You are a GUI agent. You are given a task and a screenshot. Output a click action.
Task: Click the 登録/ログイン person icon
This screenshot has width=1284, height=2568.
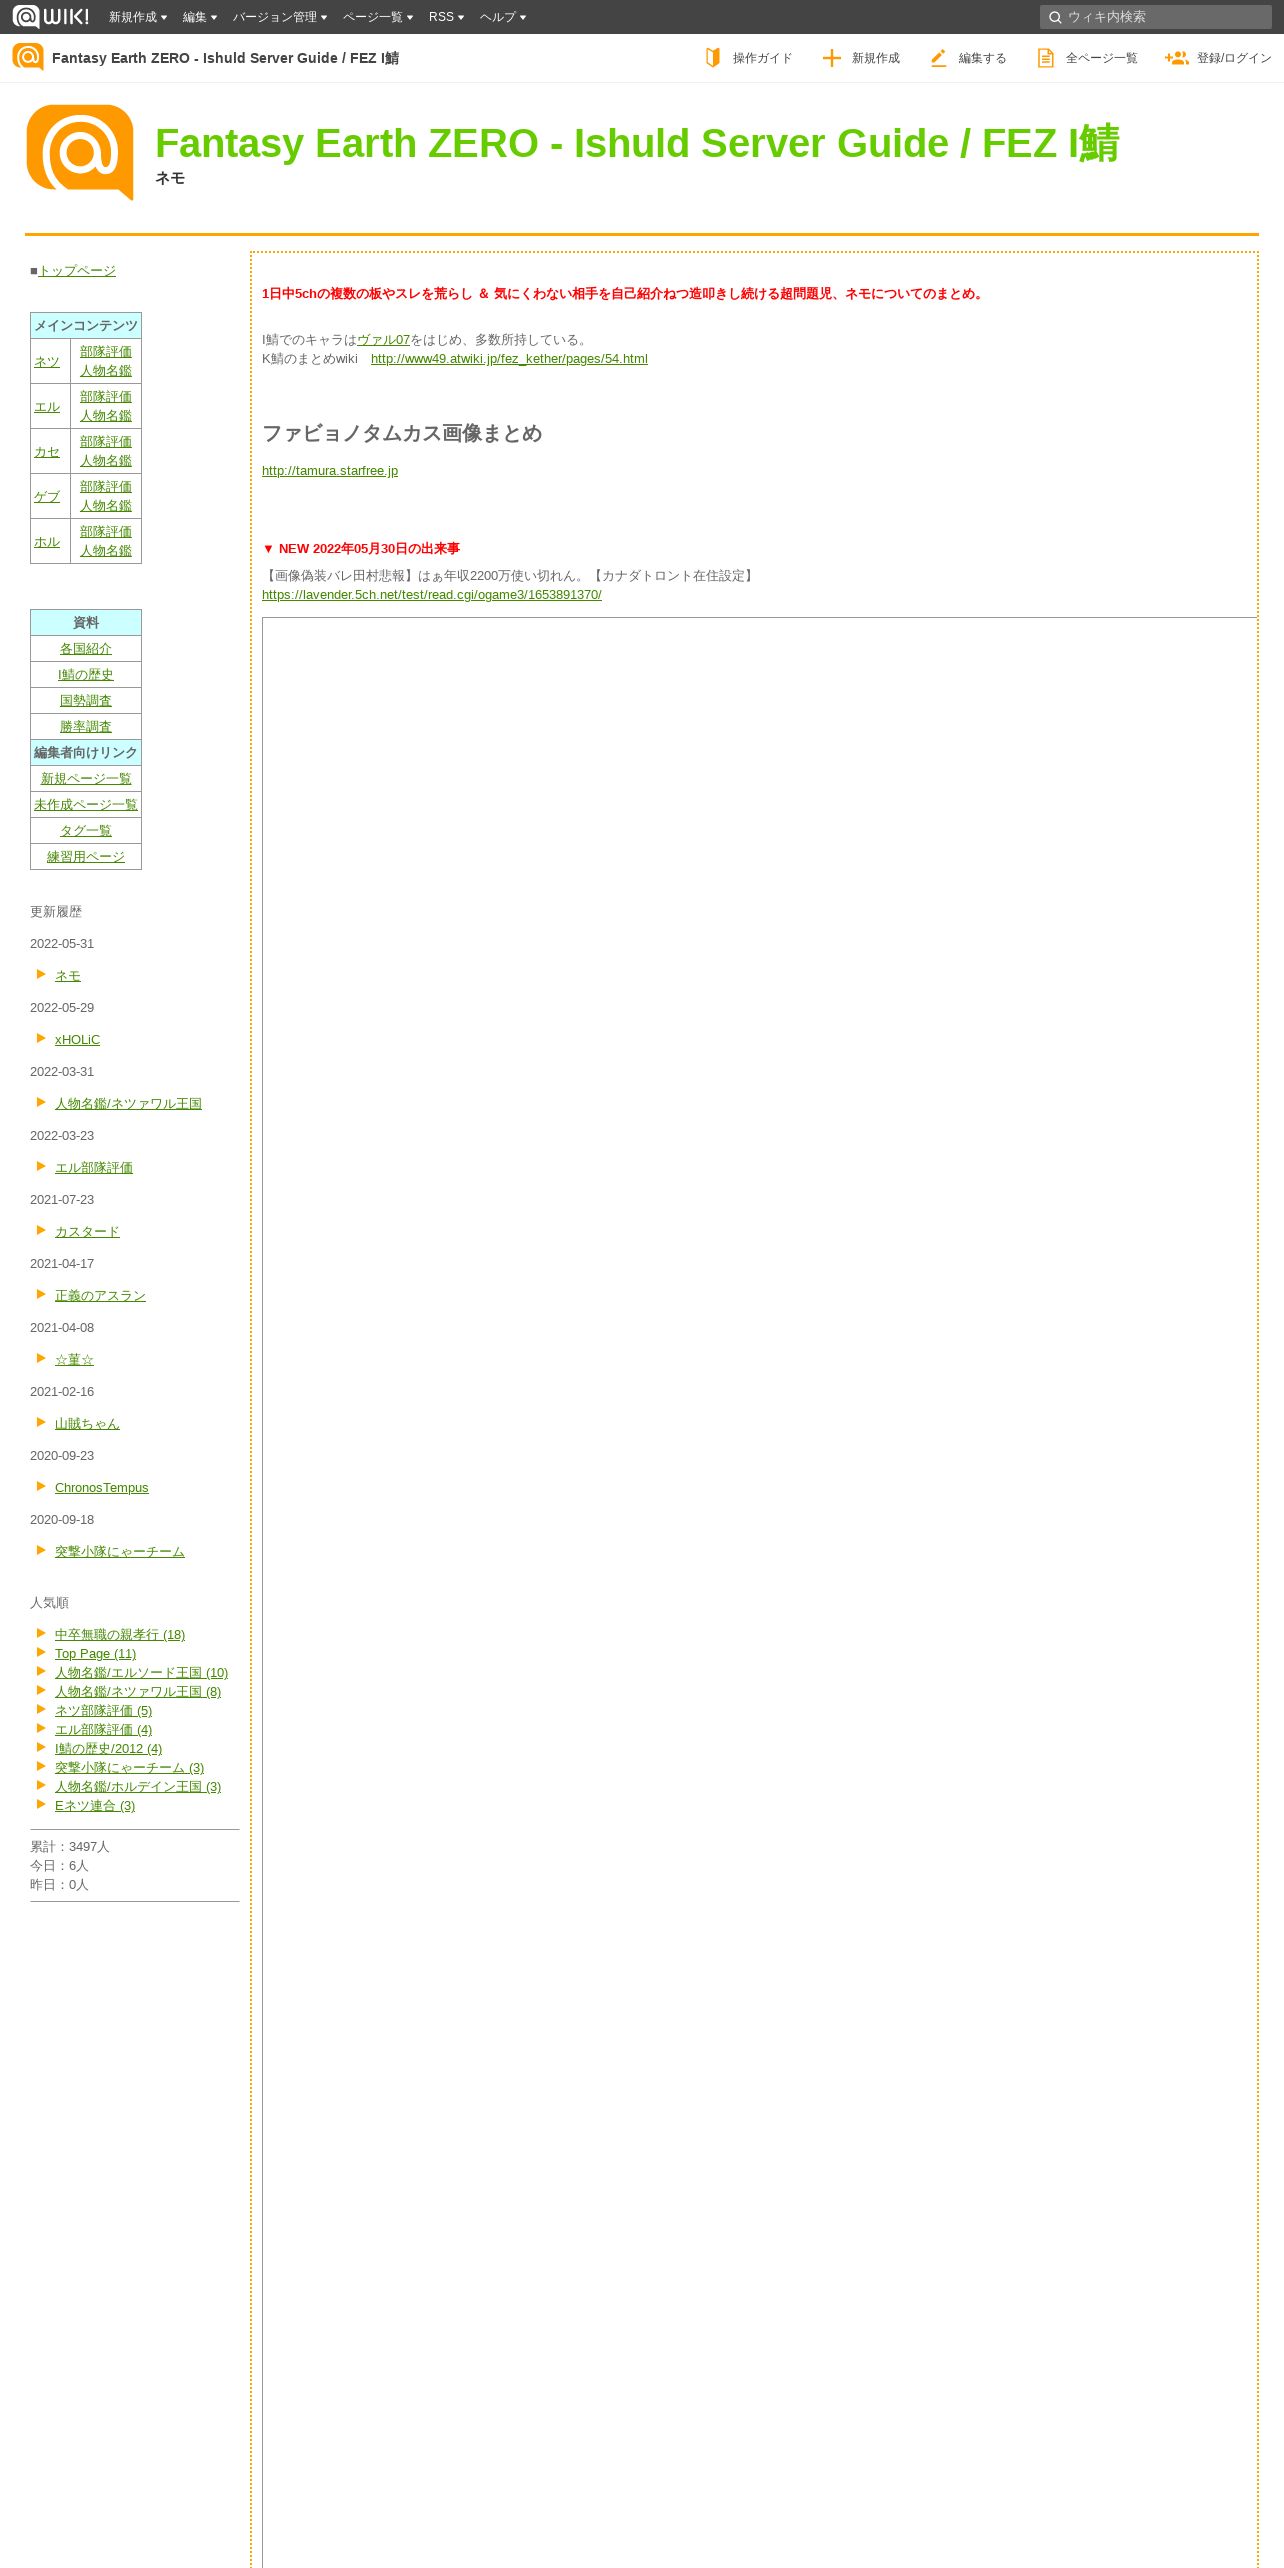[x=1176, y=58]
